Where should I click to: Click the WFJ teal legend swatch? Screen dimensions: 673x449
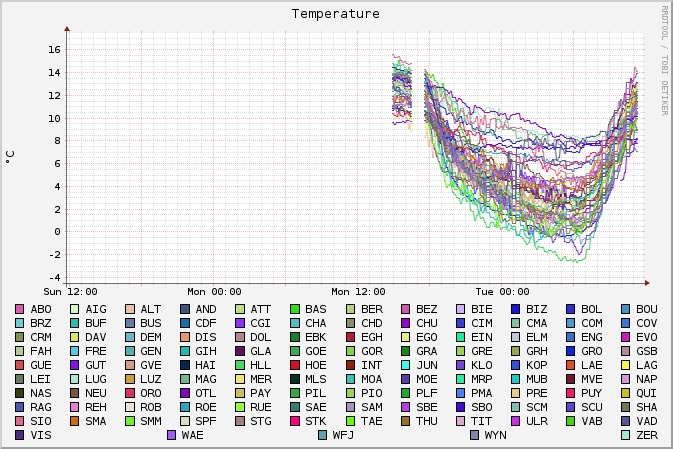pyautogui.click(x=322, y=435)
